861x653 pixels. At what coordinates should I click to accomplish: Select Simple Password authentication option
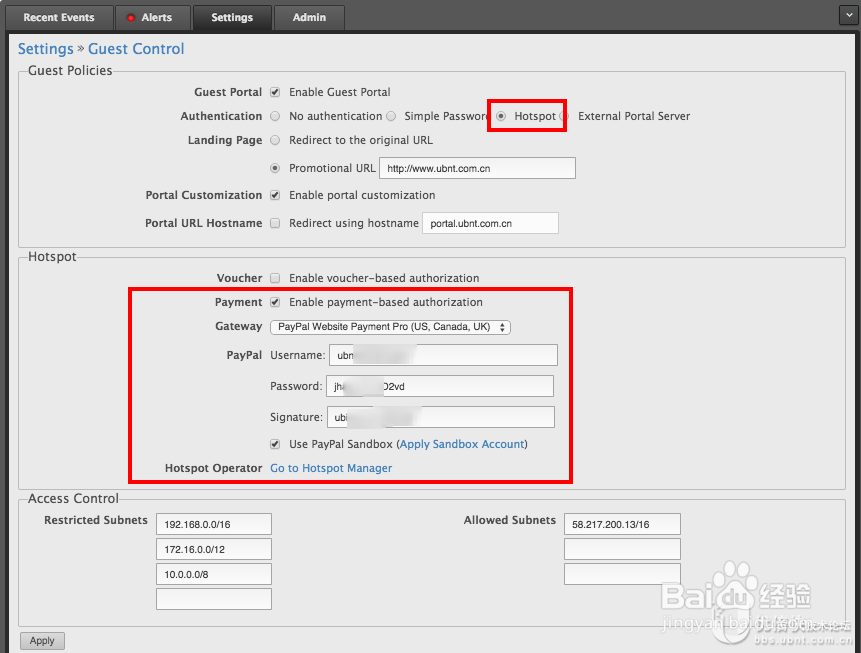391,116
